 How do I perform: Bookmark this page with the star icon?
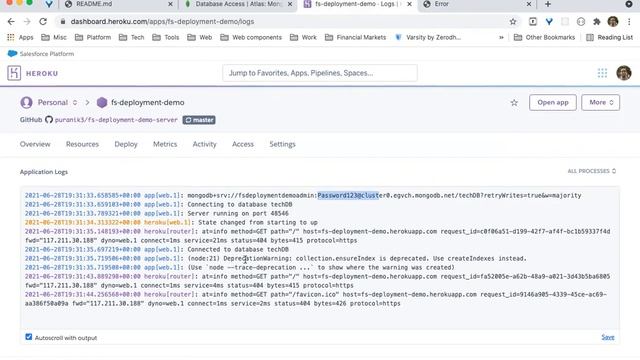pyautogui.click(x=513, y=22)
